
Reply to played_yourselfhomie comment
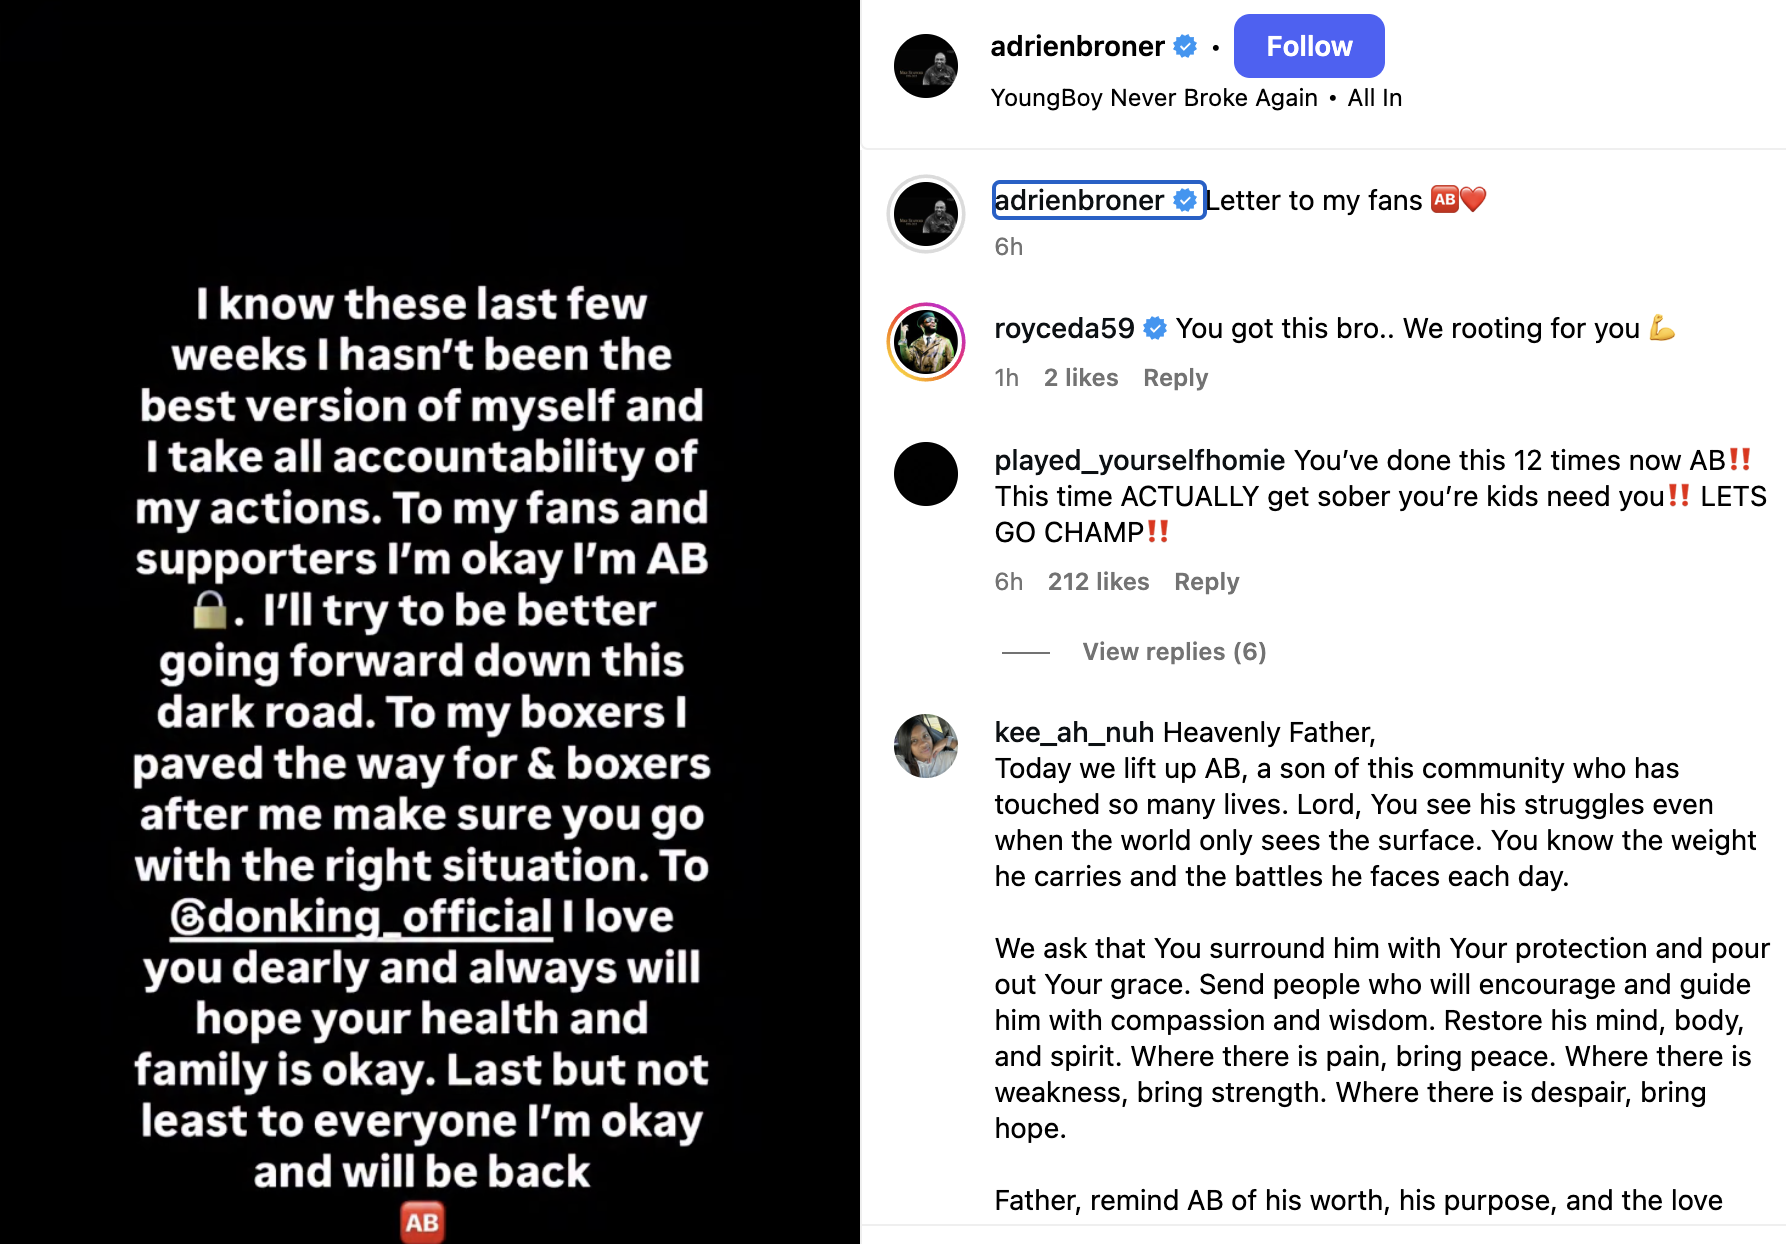pyautogui.click(x=1206, y=582)
